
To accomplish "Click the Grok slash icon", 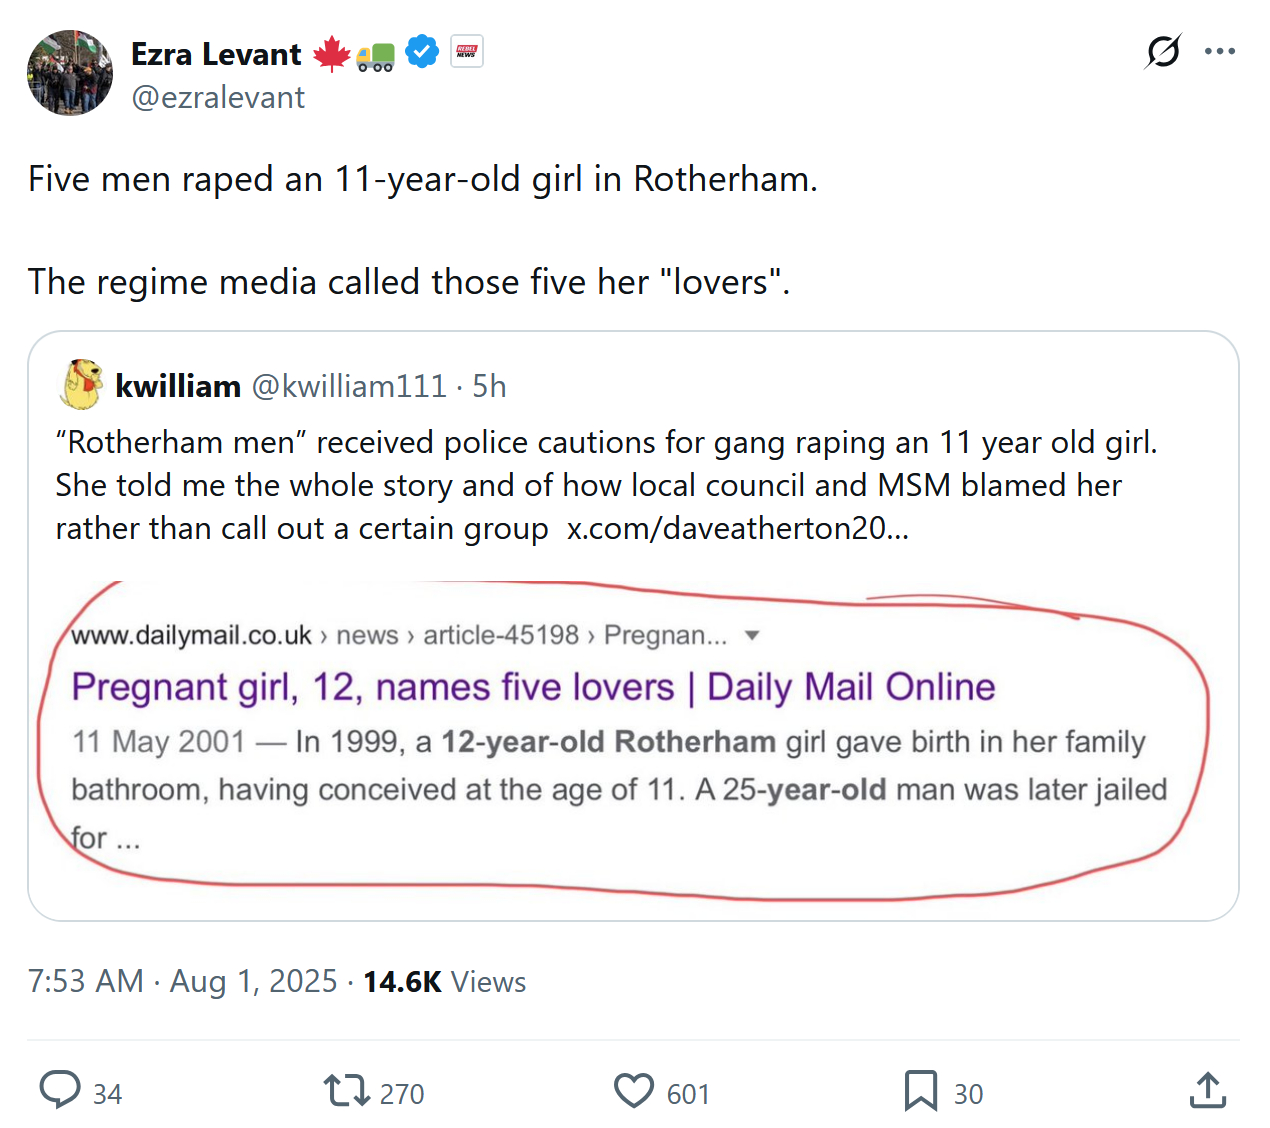I will 1163,51.
